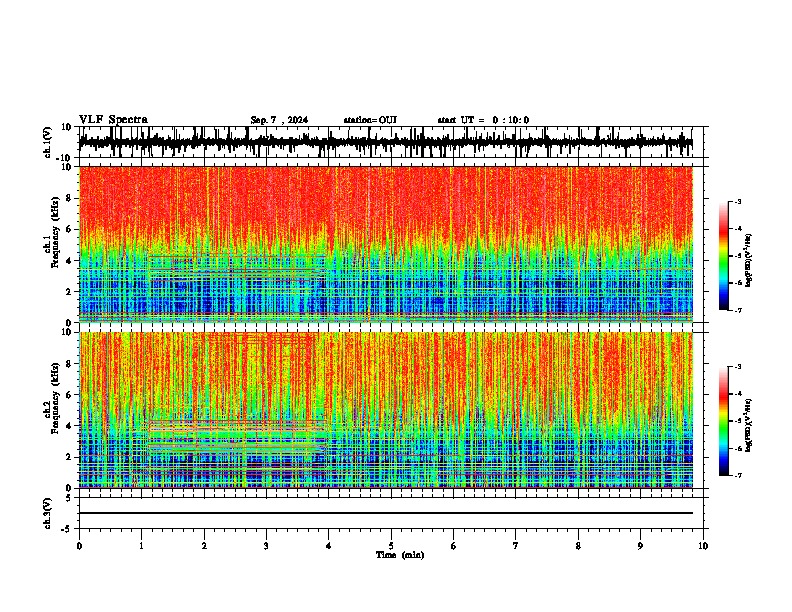Viewport: 792px width, 612px height.
Task: Select the "Sep. 7, 2024" date text
Action: coord(279,120)
